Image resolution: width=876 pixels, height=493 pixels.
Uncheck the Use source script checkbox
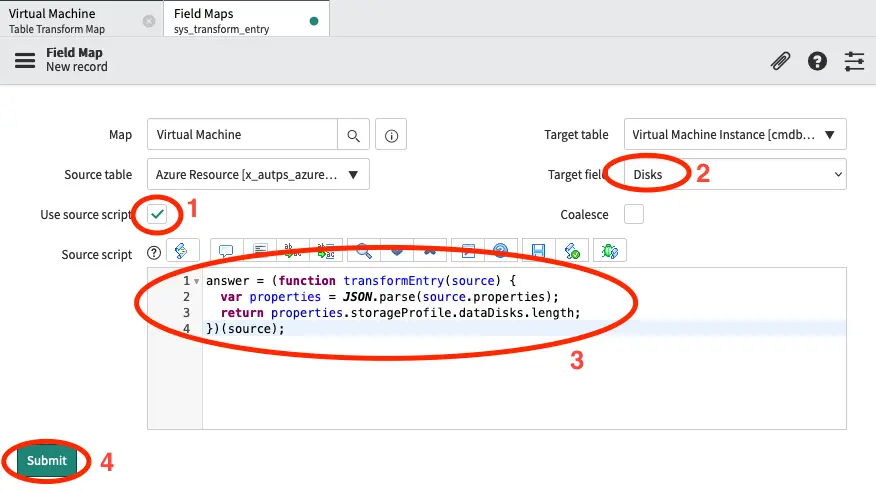[157, 214]
